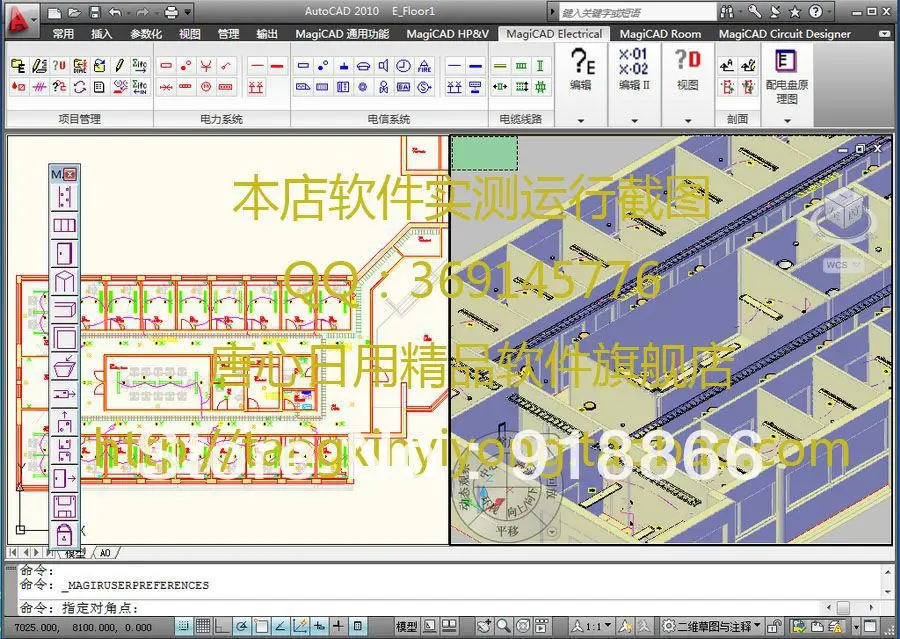Screen dimensions: 900x639
Task: Undo the last action with the arrow icon
Action: click(114, 12)
